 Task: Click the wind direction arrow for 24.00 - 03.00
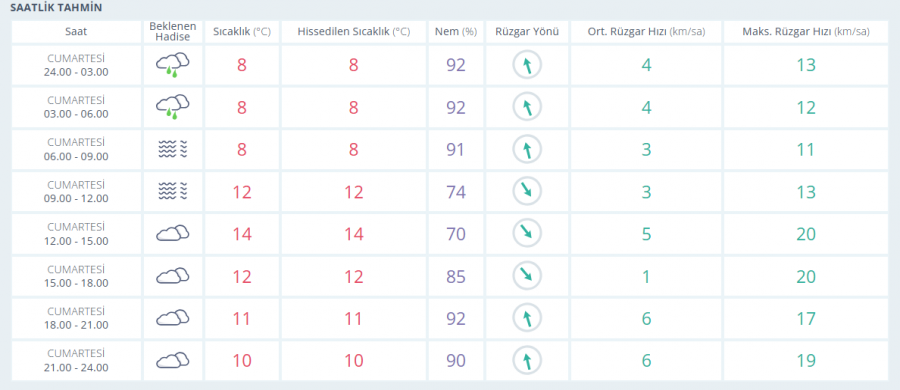527,65
